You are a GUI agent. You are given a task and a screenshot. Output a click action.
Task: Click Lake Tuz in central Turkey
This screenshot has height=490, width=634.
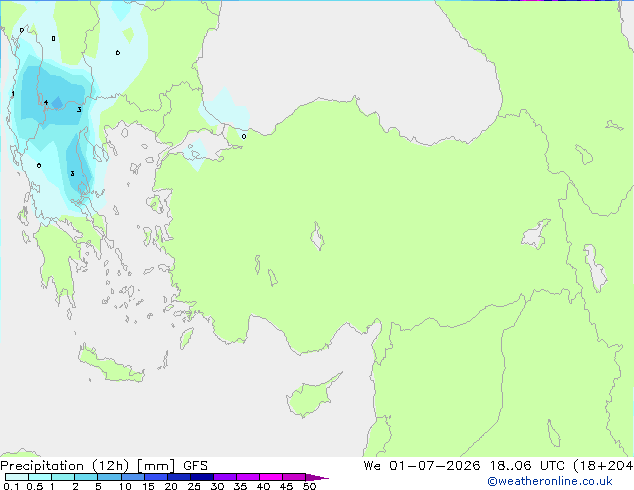point(317,236)
